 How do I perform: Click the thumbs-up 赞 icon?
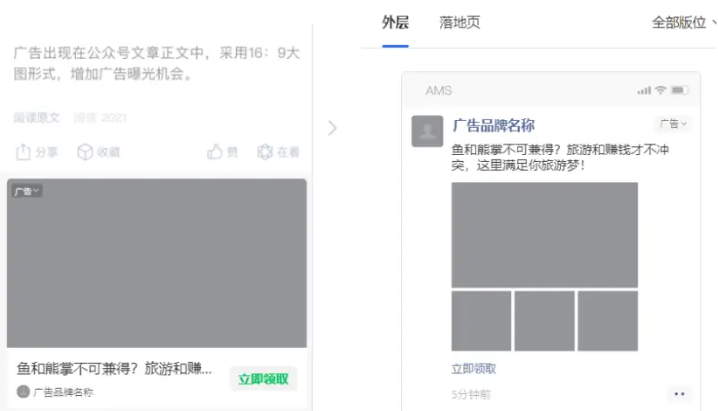[215, 151]
